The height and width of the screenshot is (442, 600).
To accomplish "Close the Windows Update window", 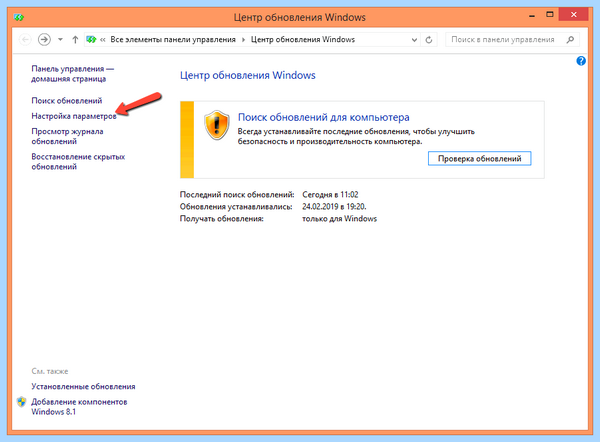I will pos(573,15).
